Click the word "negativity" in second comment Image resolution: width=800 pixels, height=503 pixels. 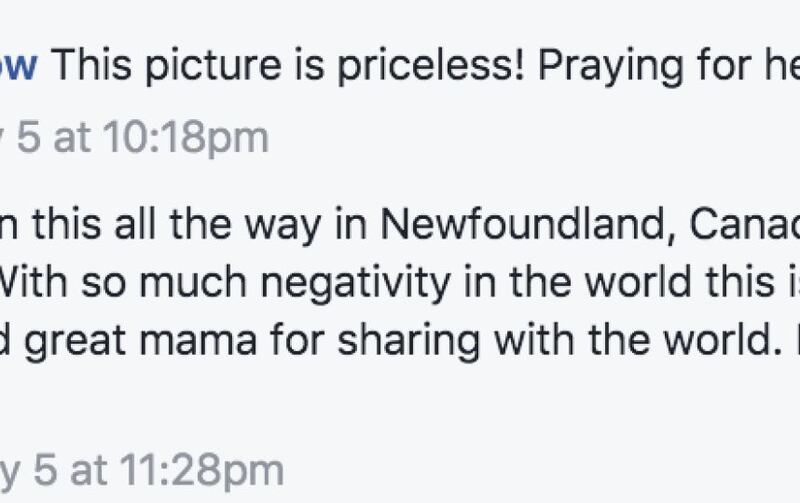point(356,283)
